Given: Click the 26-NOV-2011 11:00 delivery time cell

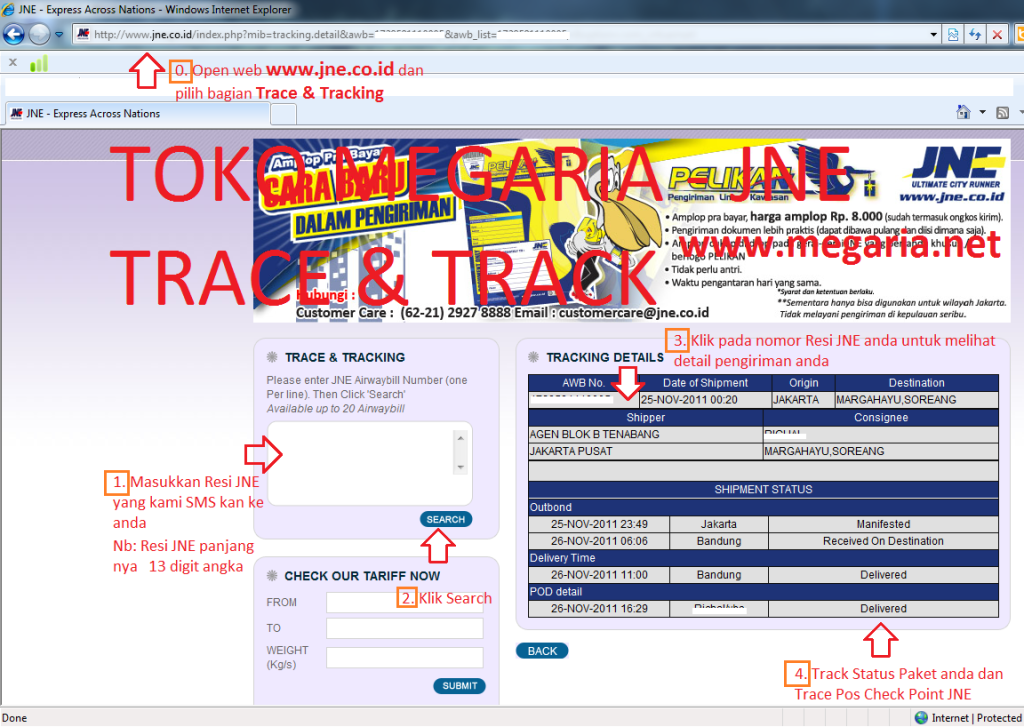Looking at the screenshot, I should pos(599,575).
